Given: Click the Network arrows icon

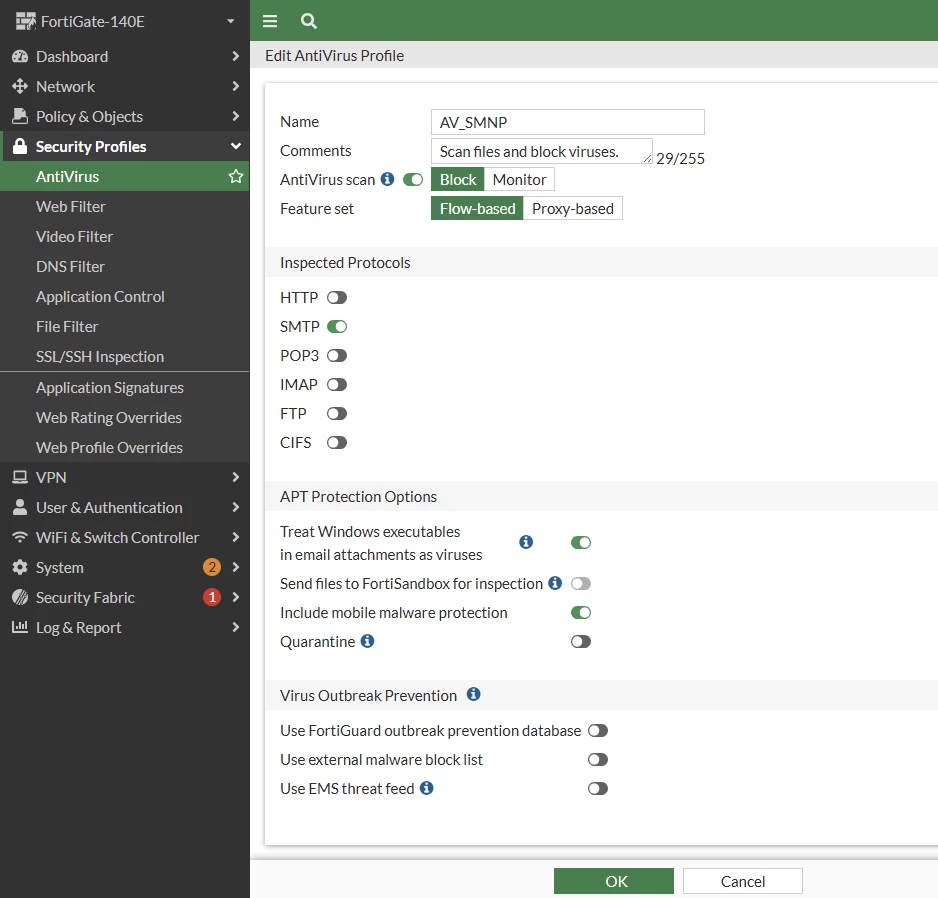Looking at the screenshot, I should 20,86.
